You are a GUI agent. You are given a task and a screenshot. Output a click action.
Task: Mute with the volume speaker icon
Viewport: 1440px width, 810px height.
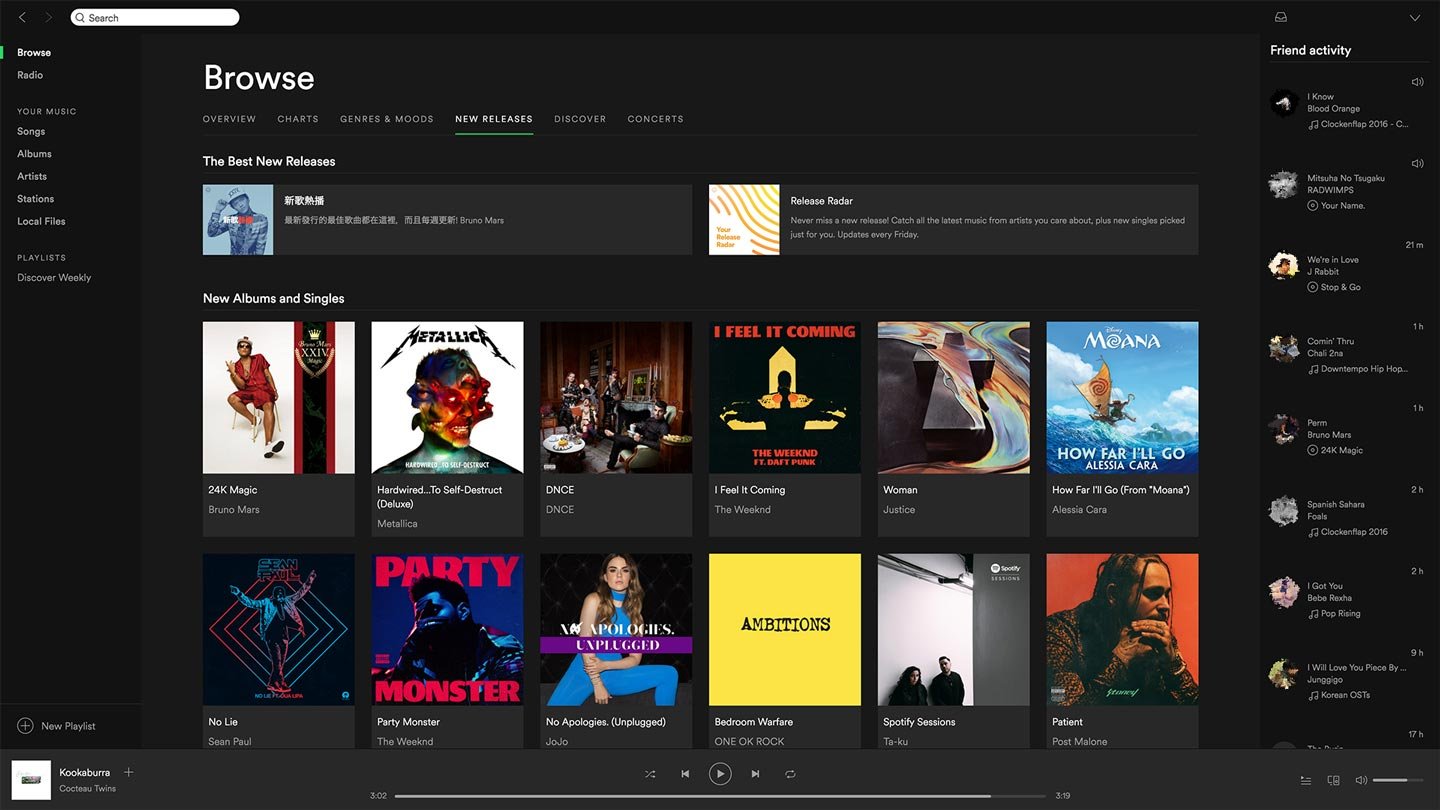click(1360, 780)
